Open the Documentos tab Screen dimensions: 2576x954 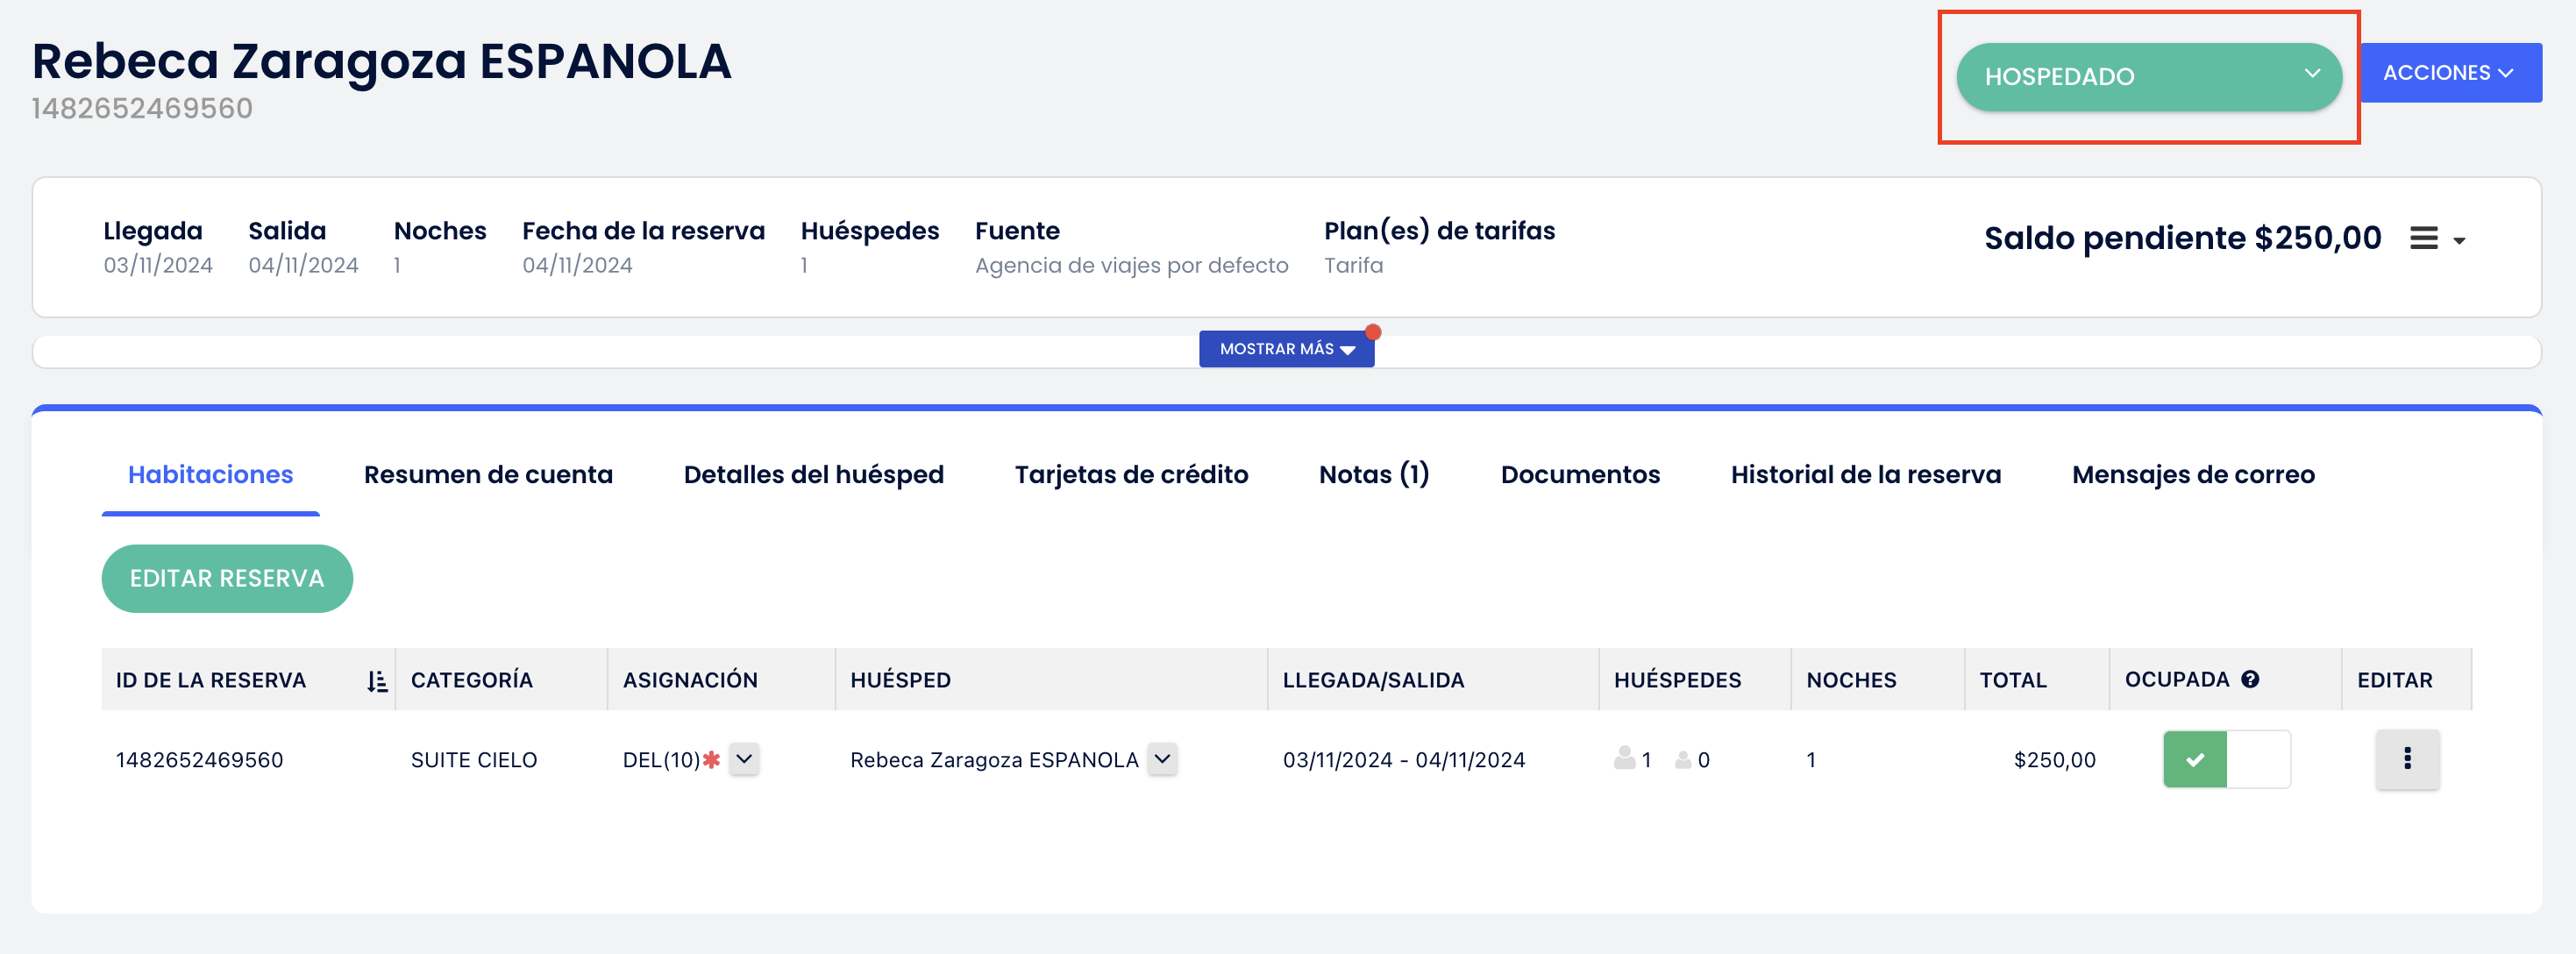click(1580, 474)
